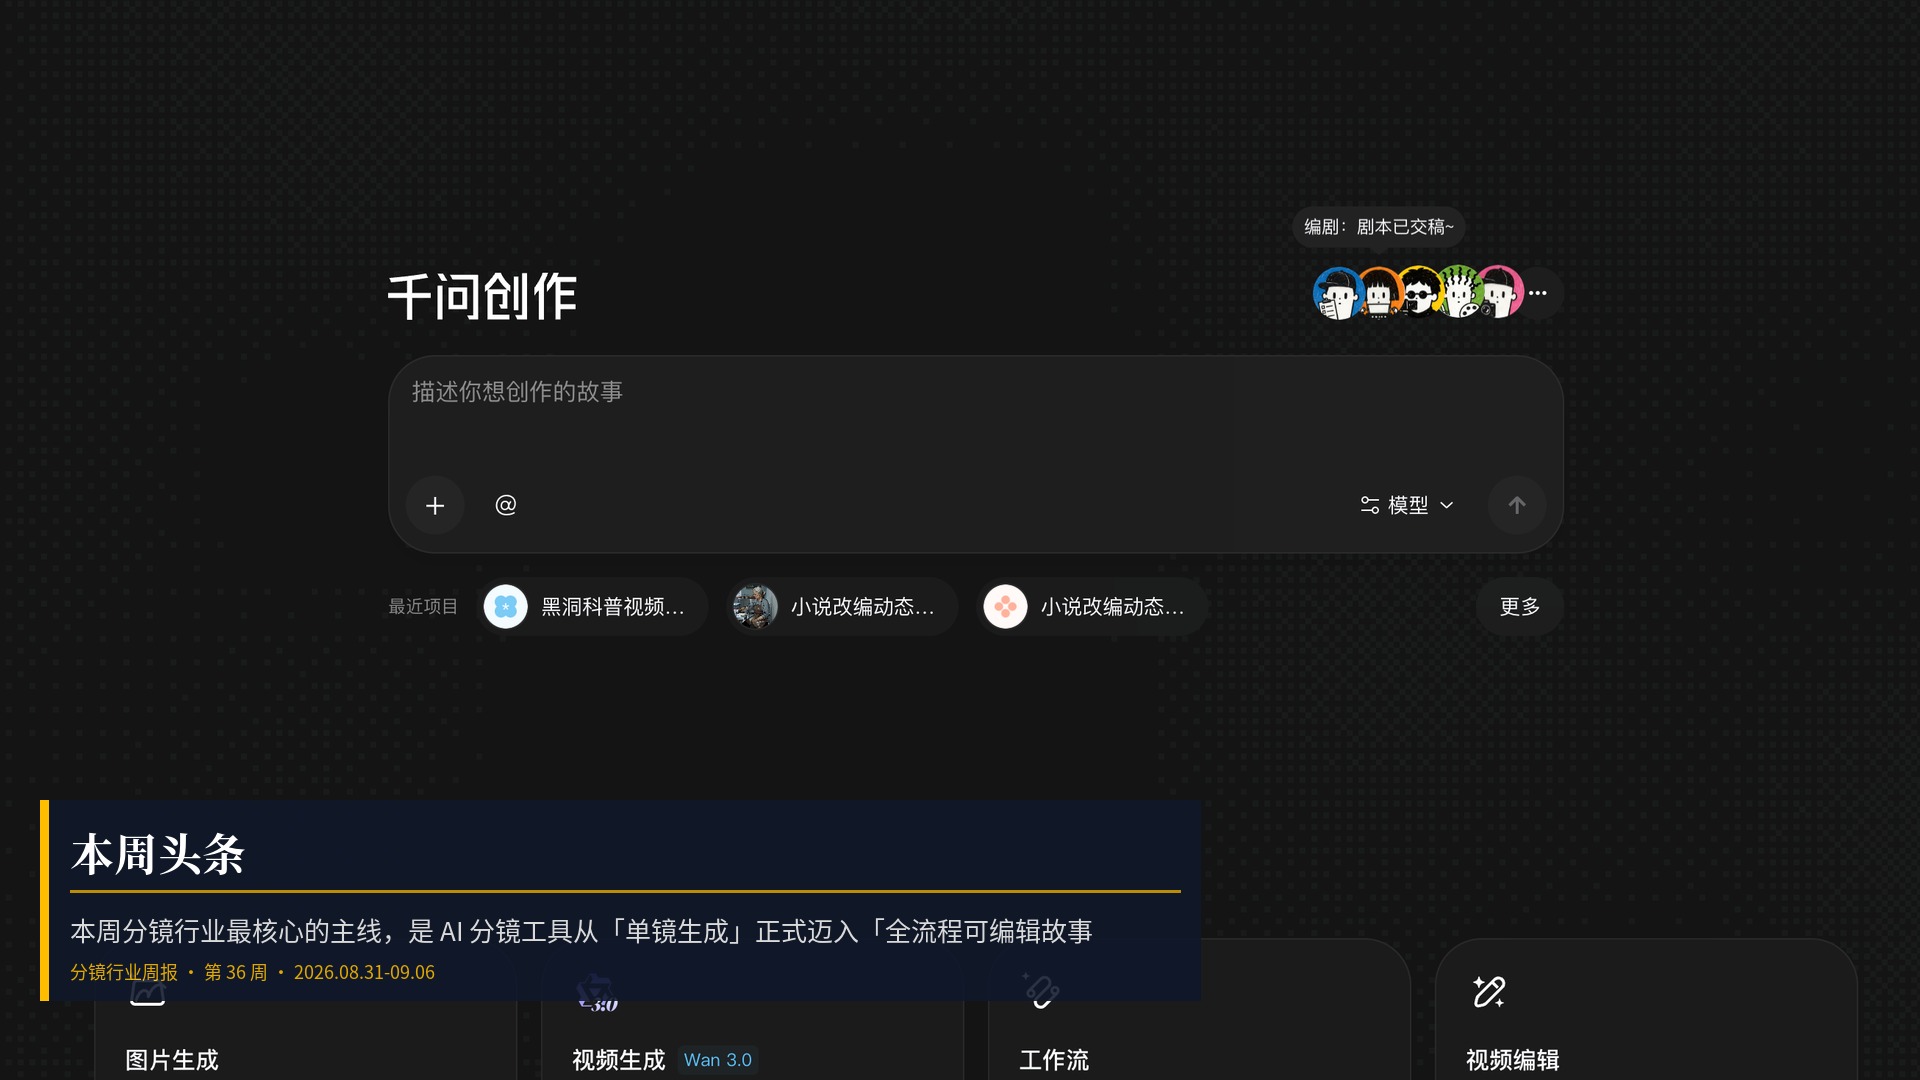Select the pink avatar with camera
This screenshot has width=1920, height=1080.
pyautogui.click(x=1500, y=293)
